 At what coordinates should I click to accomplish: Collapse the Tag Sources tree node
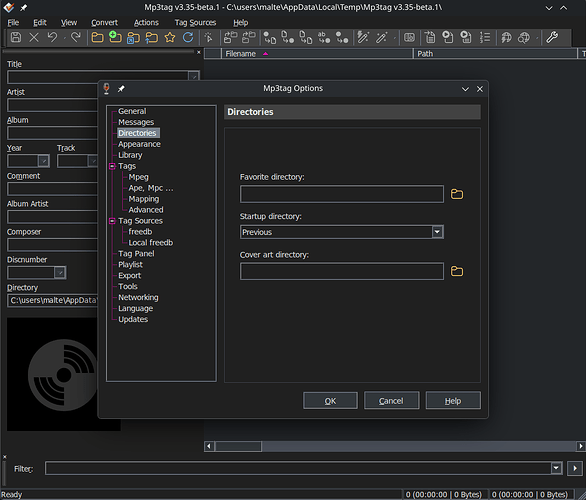112,221
